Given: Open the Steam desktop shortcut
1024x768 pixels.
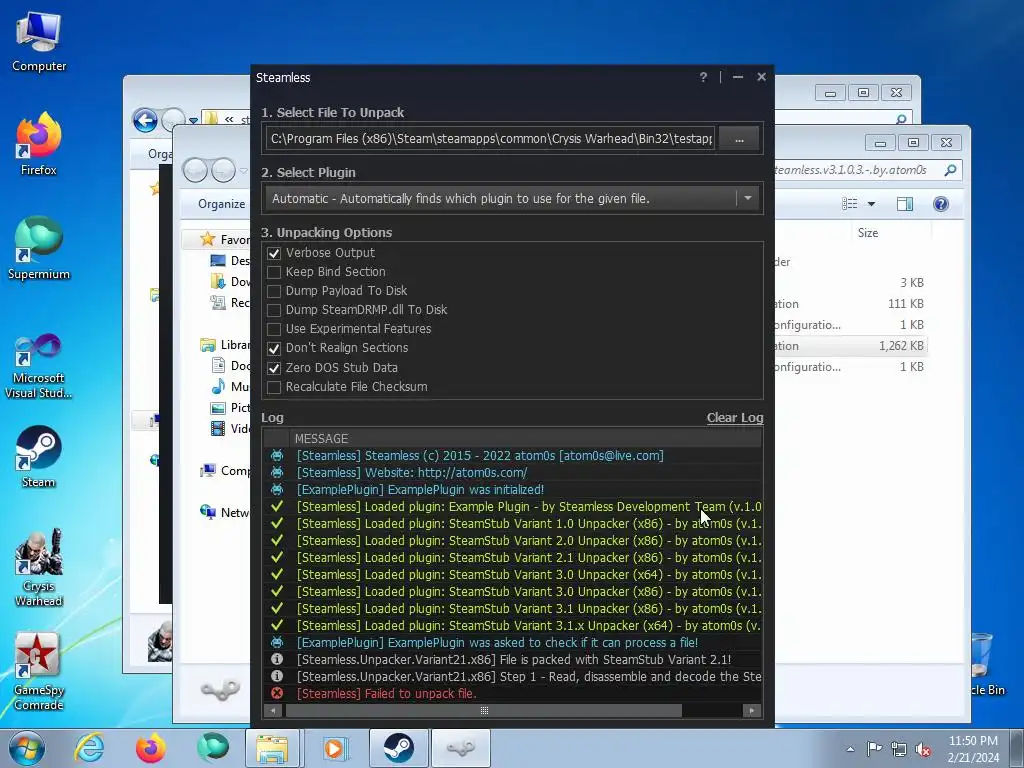Looking at the screenshot, I should click(x=39, y=456).
